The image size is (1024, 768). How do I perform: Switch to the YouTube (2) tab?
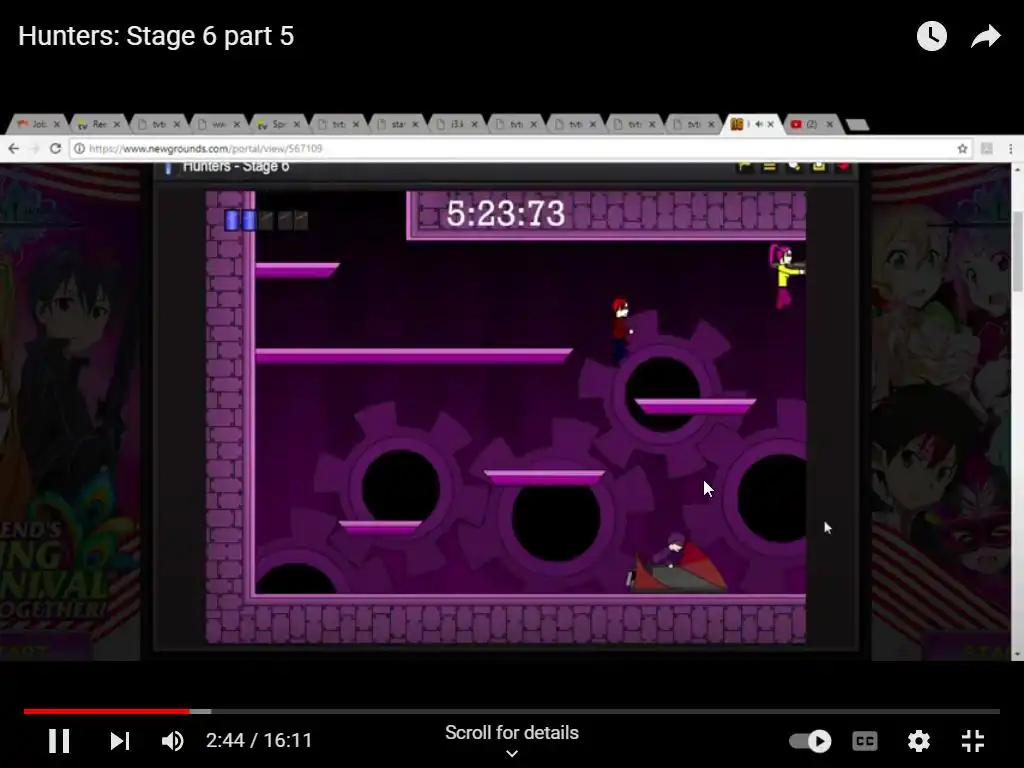[810, 124]
